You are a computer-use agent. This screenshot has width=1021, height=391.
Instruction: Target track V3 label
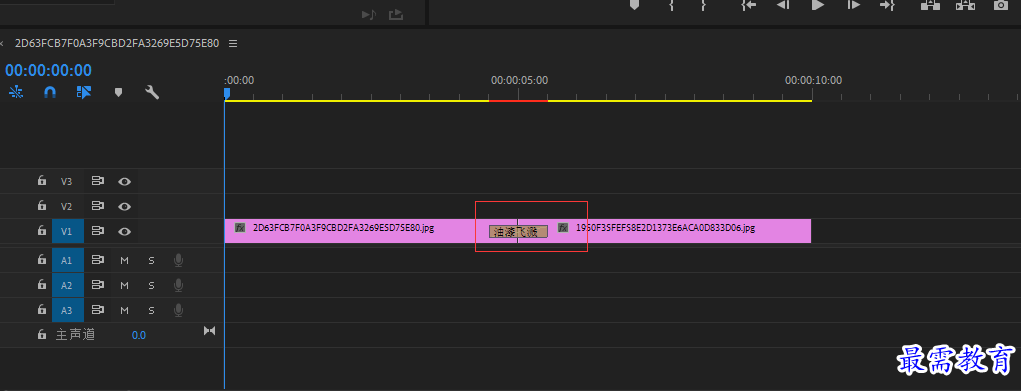tap(66, 181)
